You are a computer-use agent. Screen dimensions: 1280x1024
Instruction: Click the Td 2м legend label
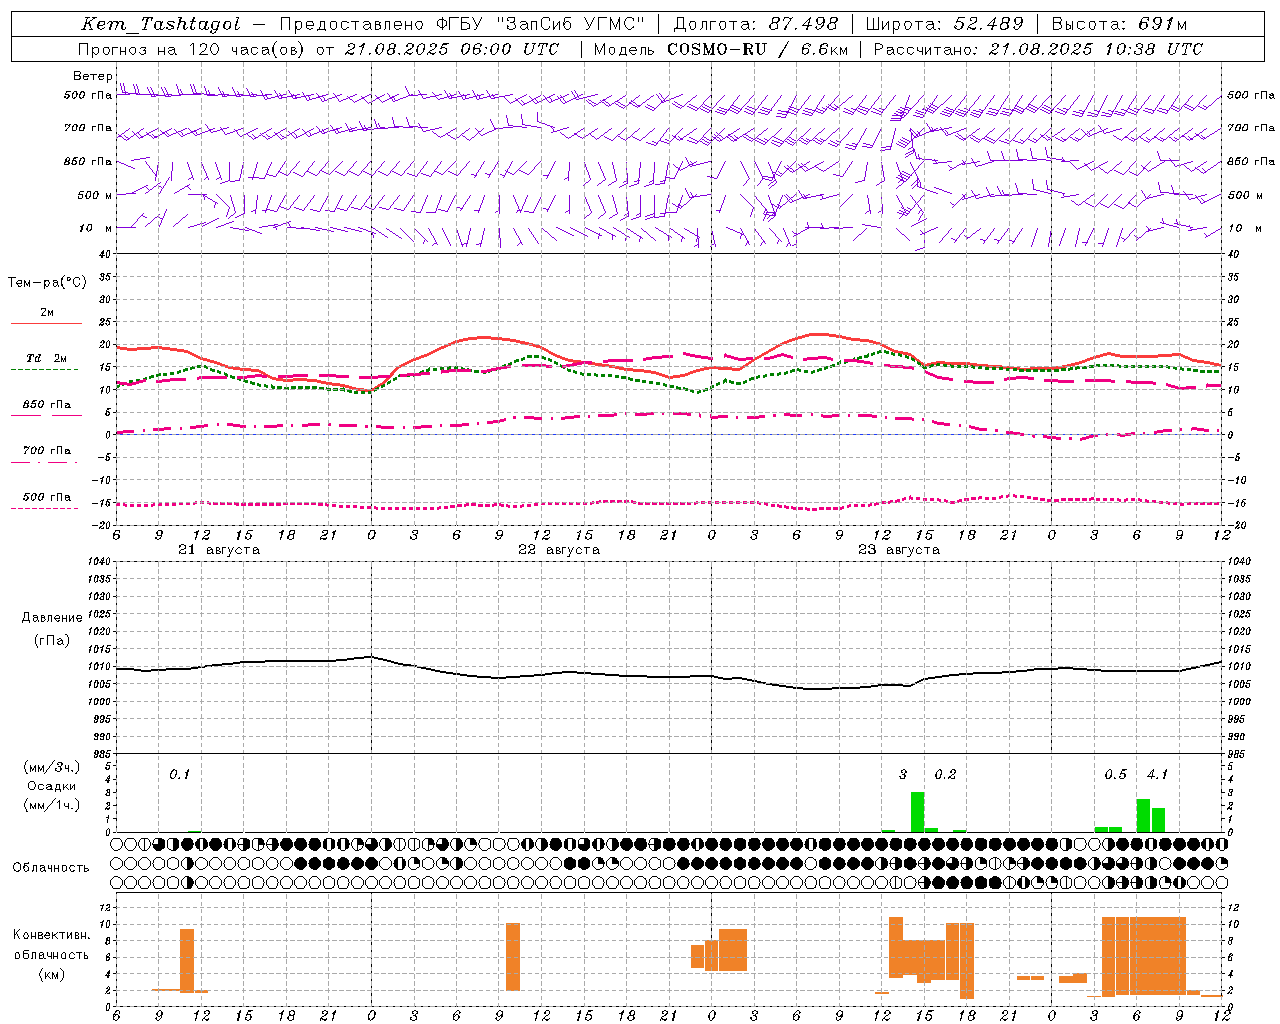(x=47, y=358)
